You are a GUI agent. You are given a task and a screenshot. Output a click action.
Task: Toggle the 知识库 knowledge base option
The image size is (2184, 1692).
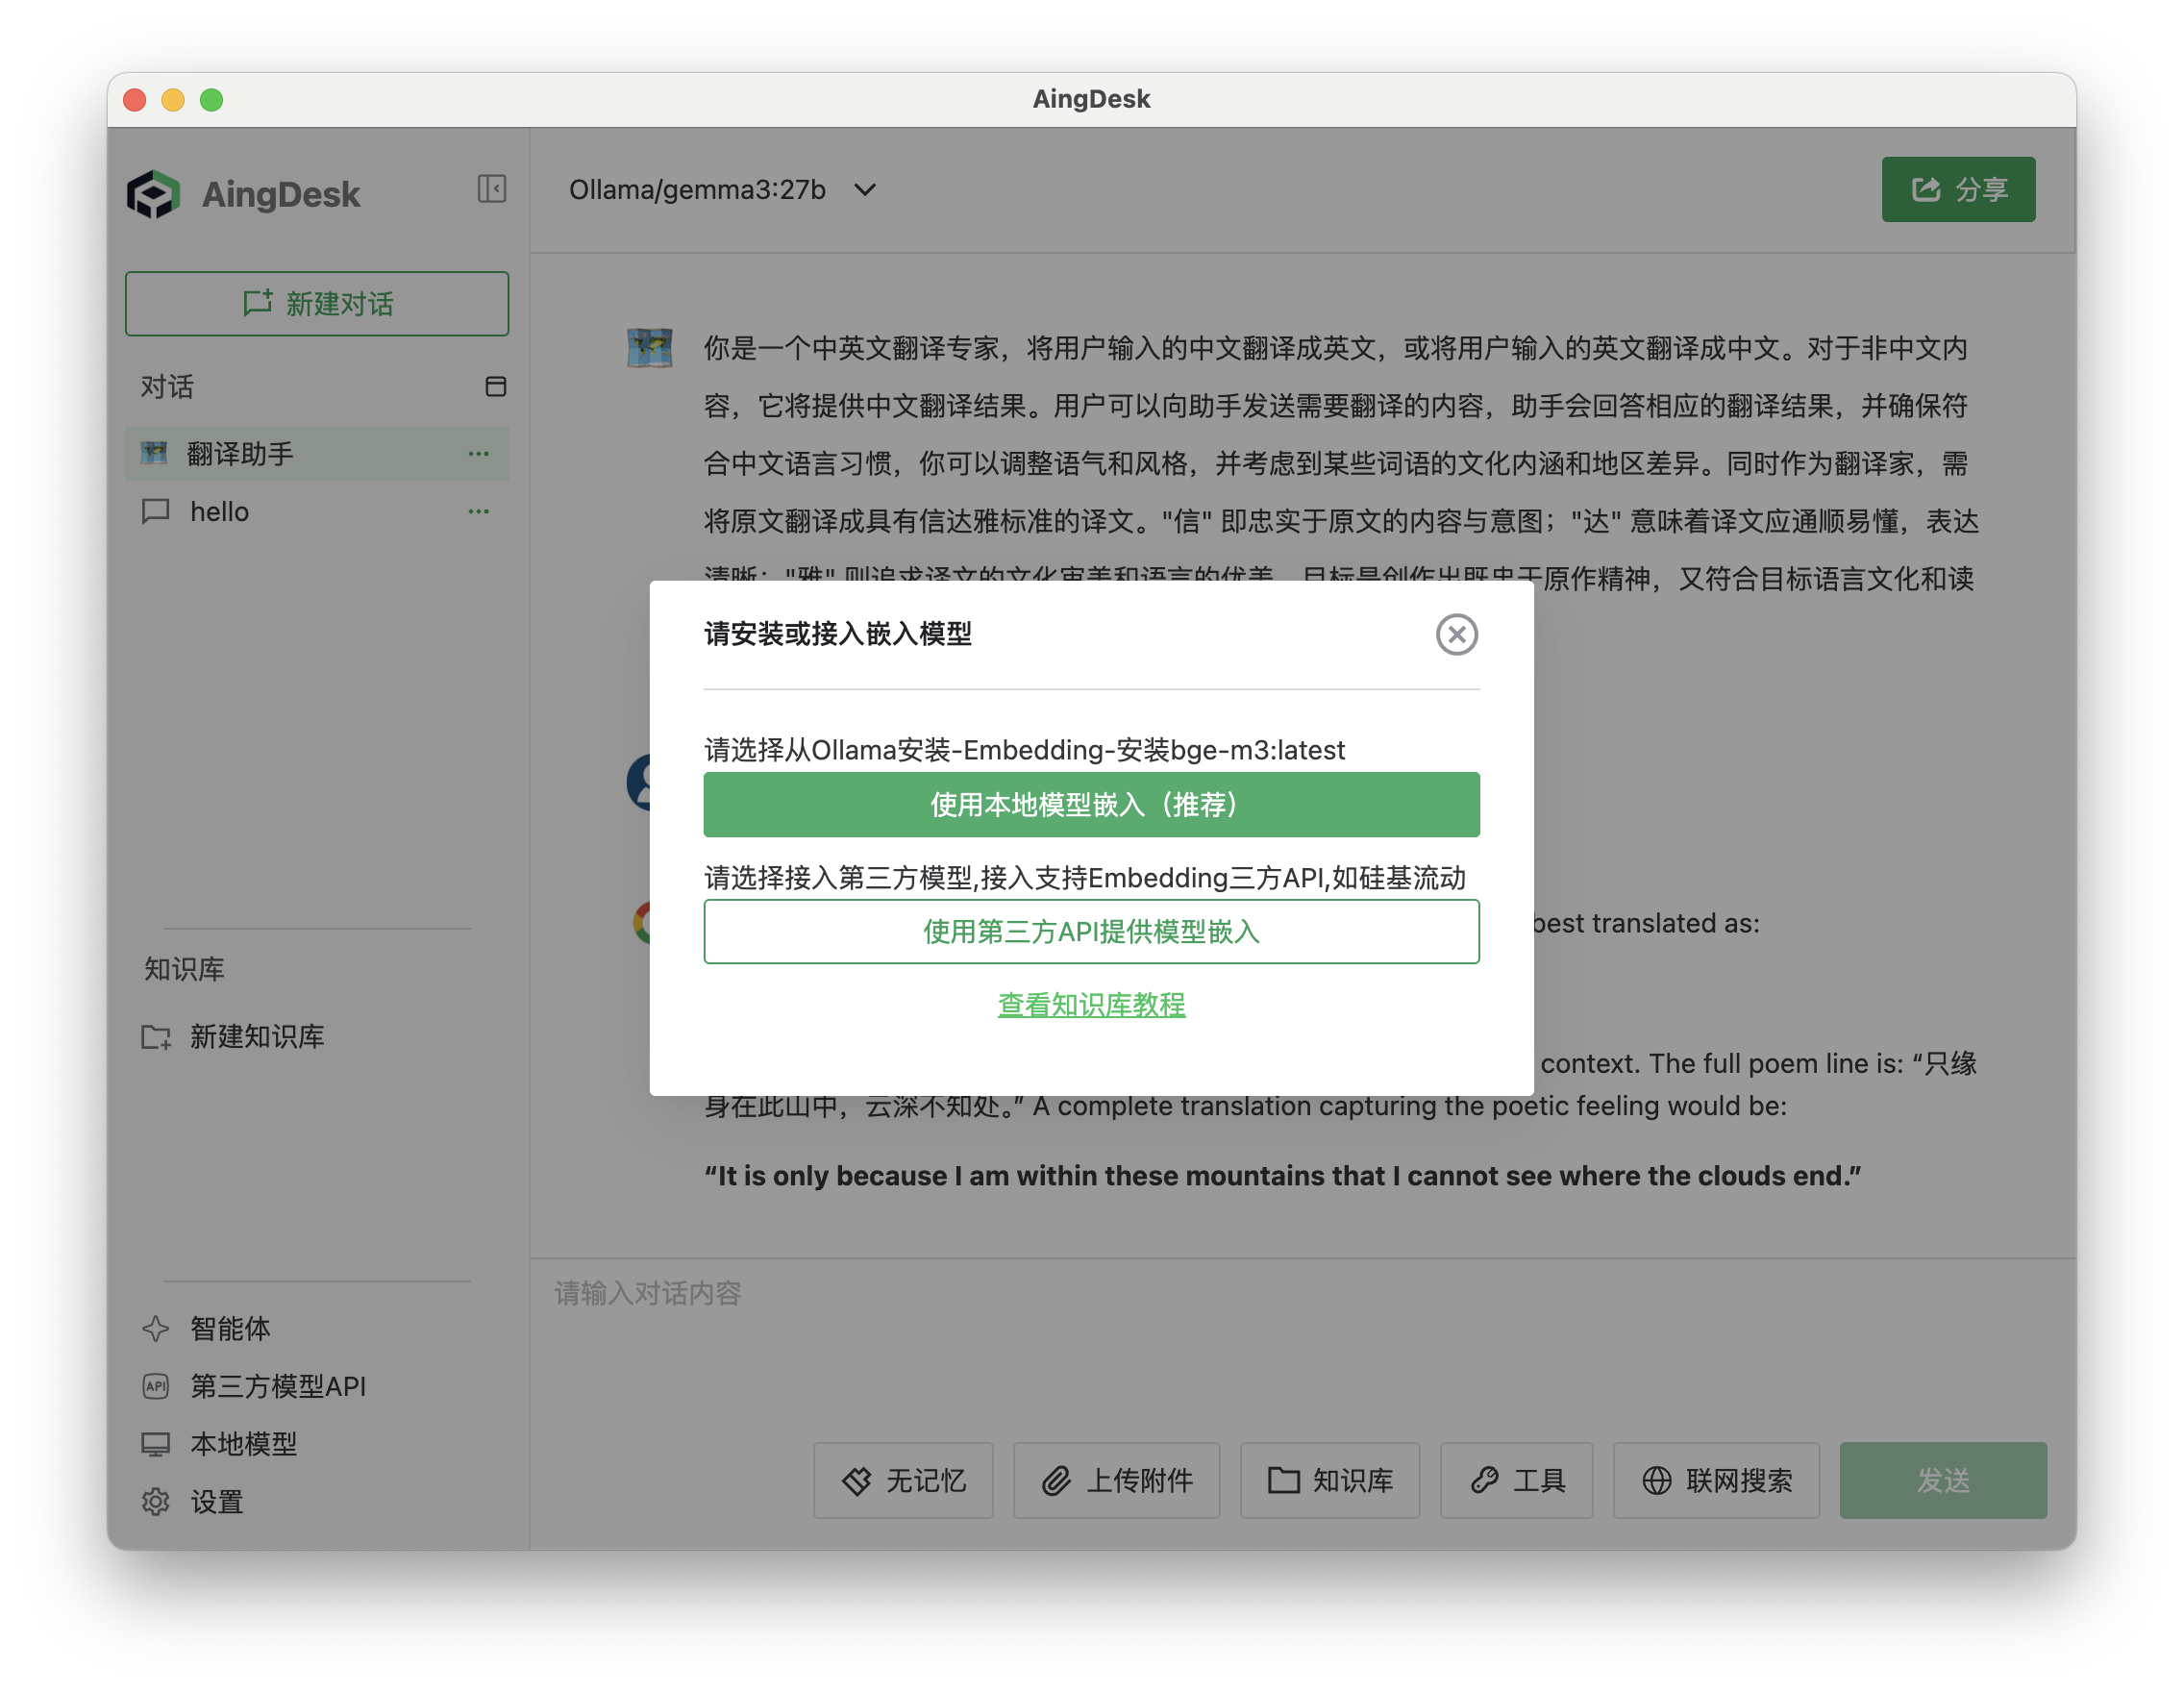coord(1330,1481)
